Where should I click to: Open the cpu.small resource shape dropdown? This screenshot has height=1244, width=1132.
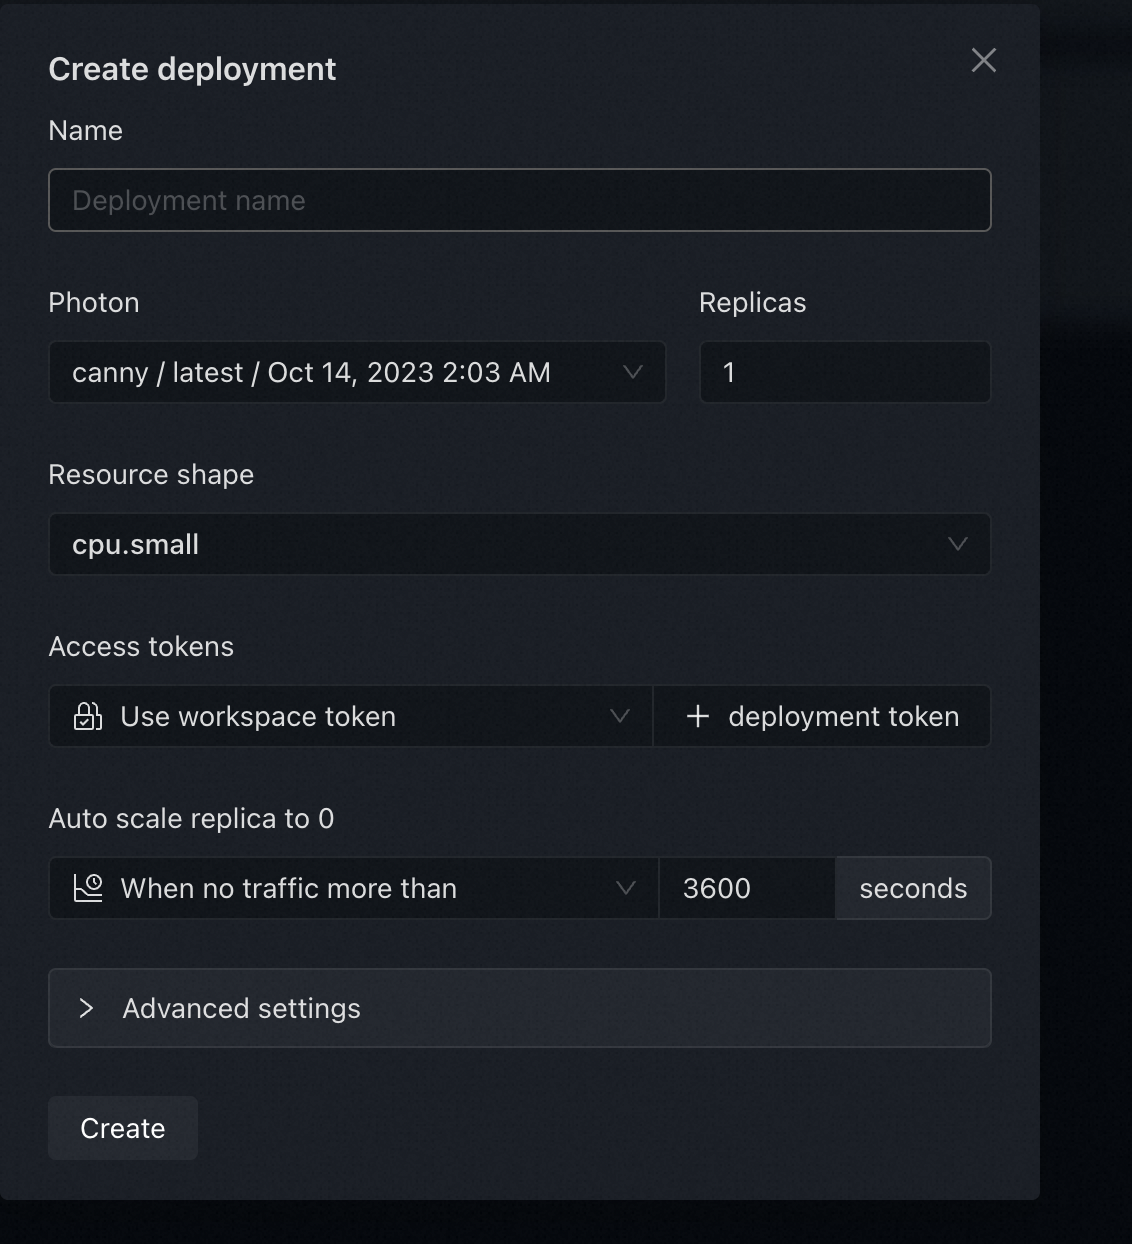[500, 545]
